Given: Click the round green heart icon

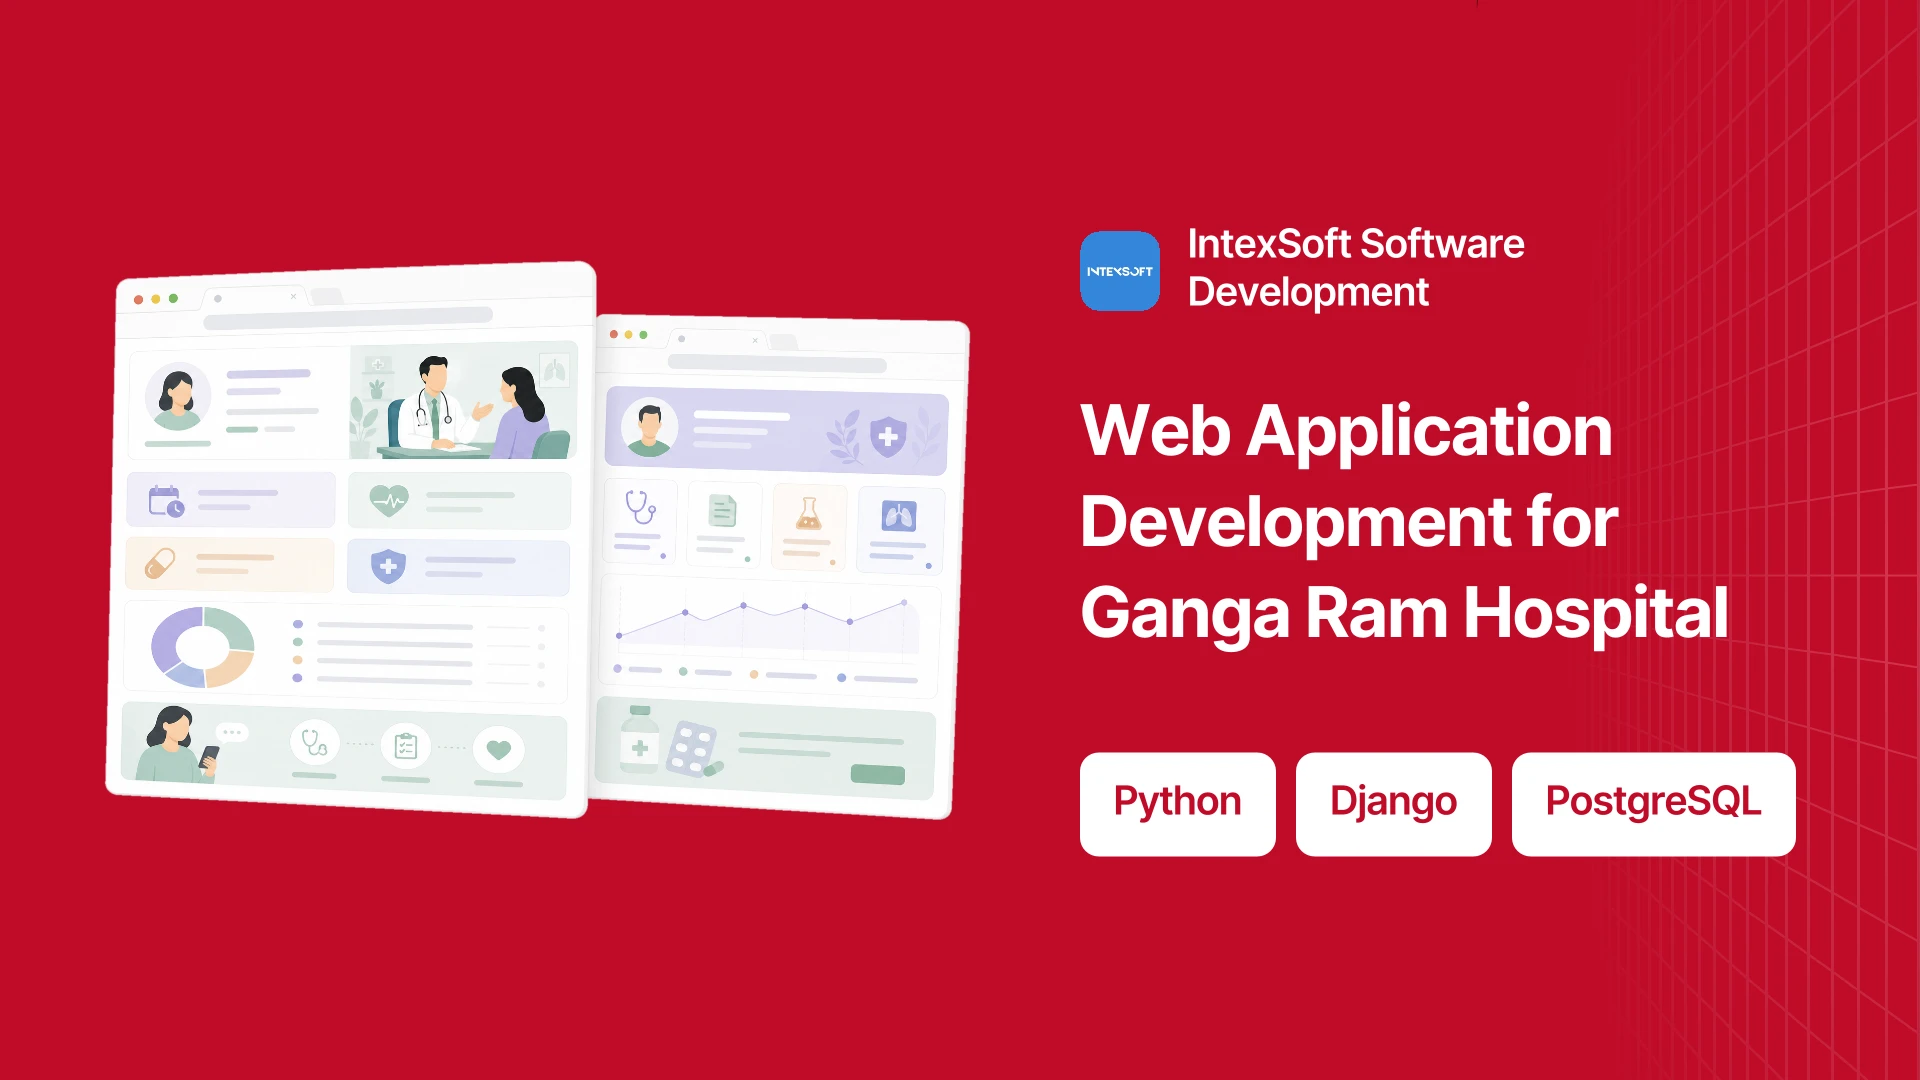Looking at the screenshot, I should [499, 749].
